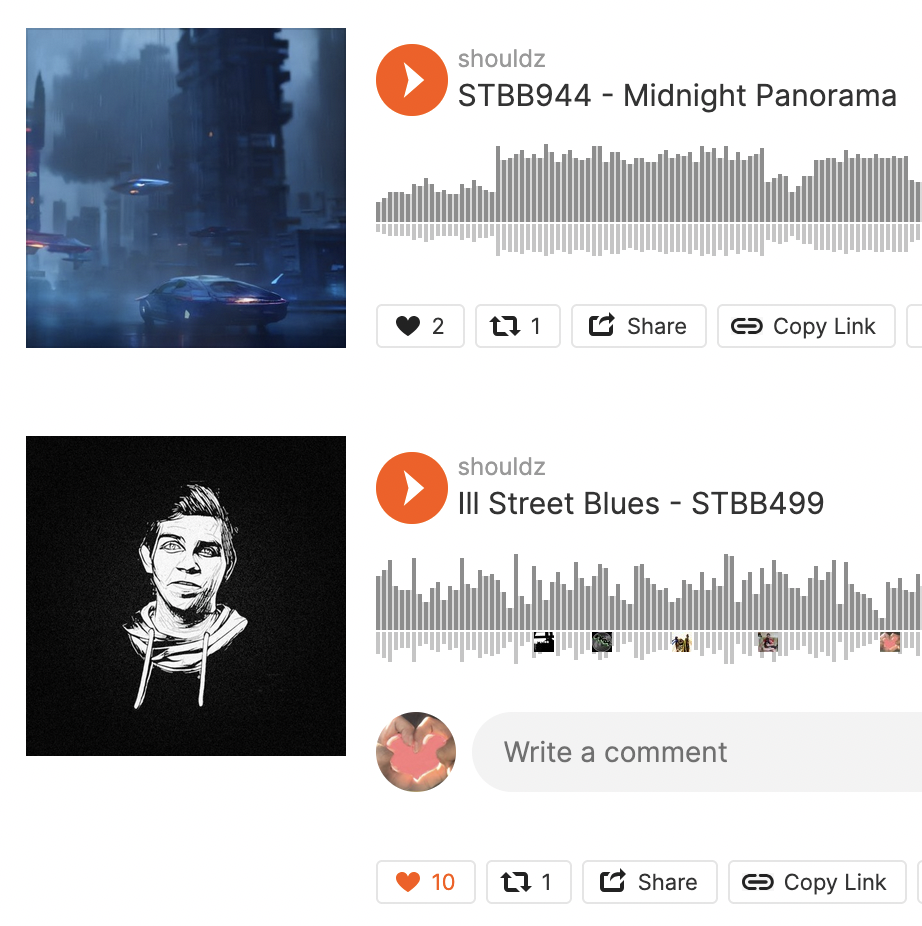Seek within the Midnight Panorama waveform
The width and height of the screenshot is (922, 926).
click(649, 200)
